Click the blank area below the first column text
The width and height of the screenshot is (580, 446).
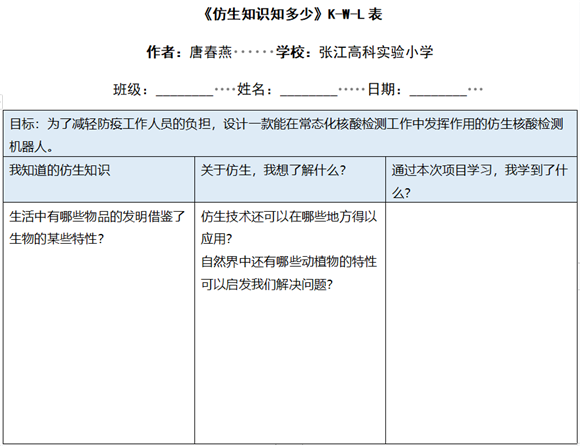pyautogui.click(x=99, y=344)
